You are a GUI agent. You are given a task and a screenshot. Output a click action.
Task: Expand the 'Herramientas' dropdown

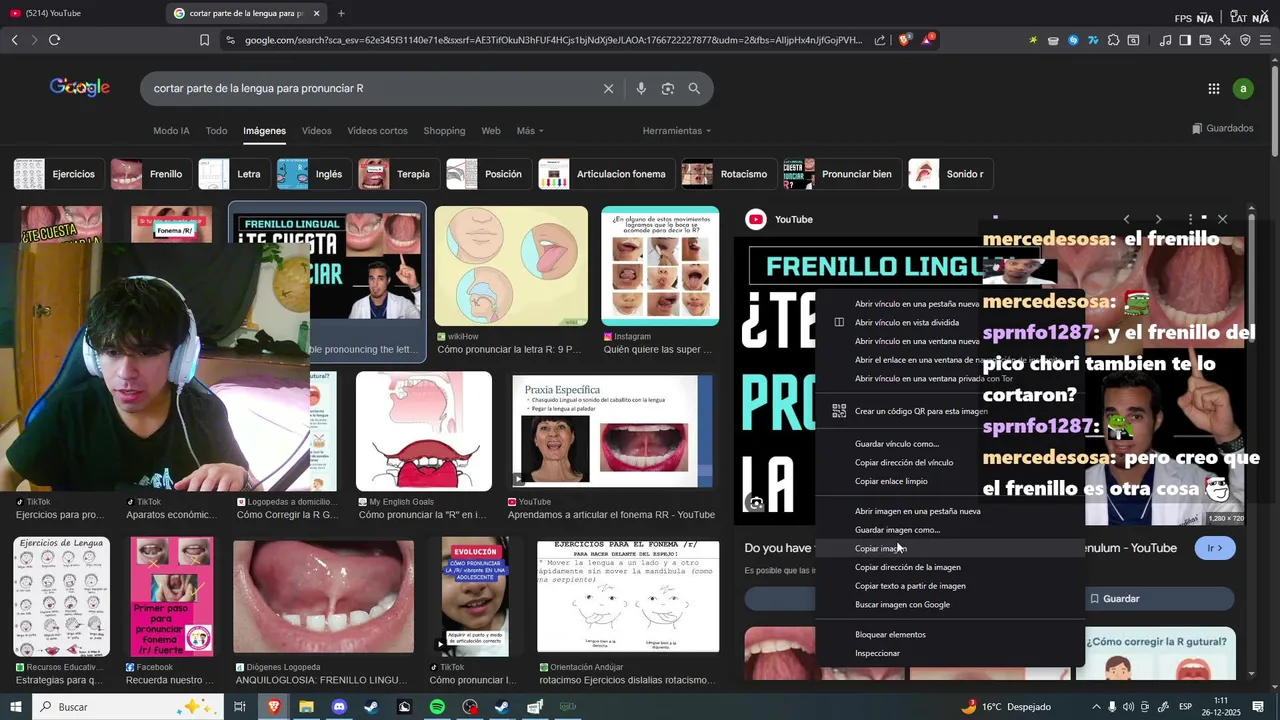click(x=677, y=131)
